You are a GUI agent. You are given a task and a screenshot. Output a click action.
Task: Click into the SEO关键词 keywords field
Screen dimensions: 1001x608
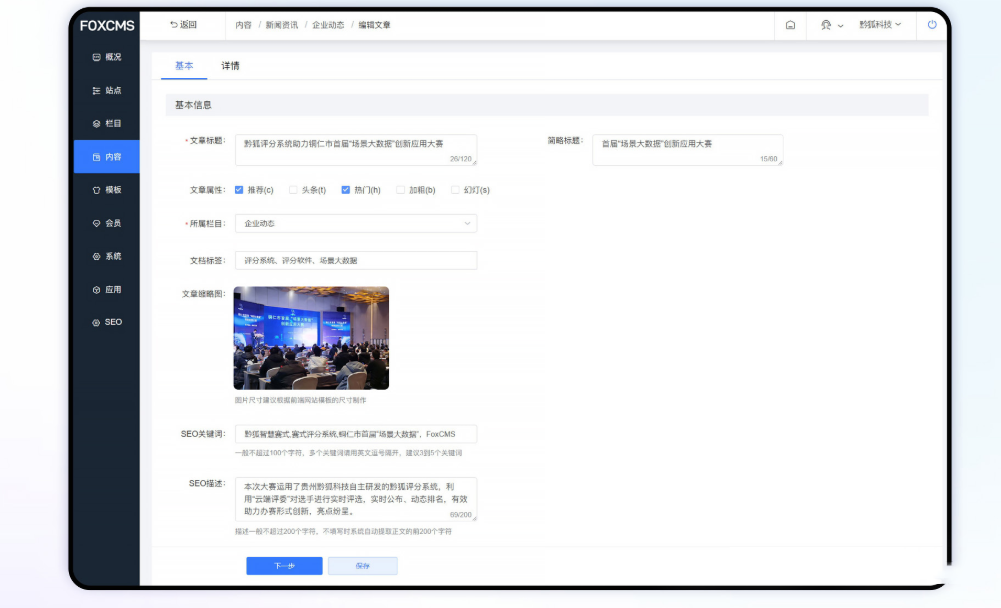tap(355, 434)
